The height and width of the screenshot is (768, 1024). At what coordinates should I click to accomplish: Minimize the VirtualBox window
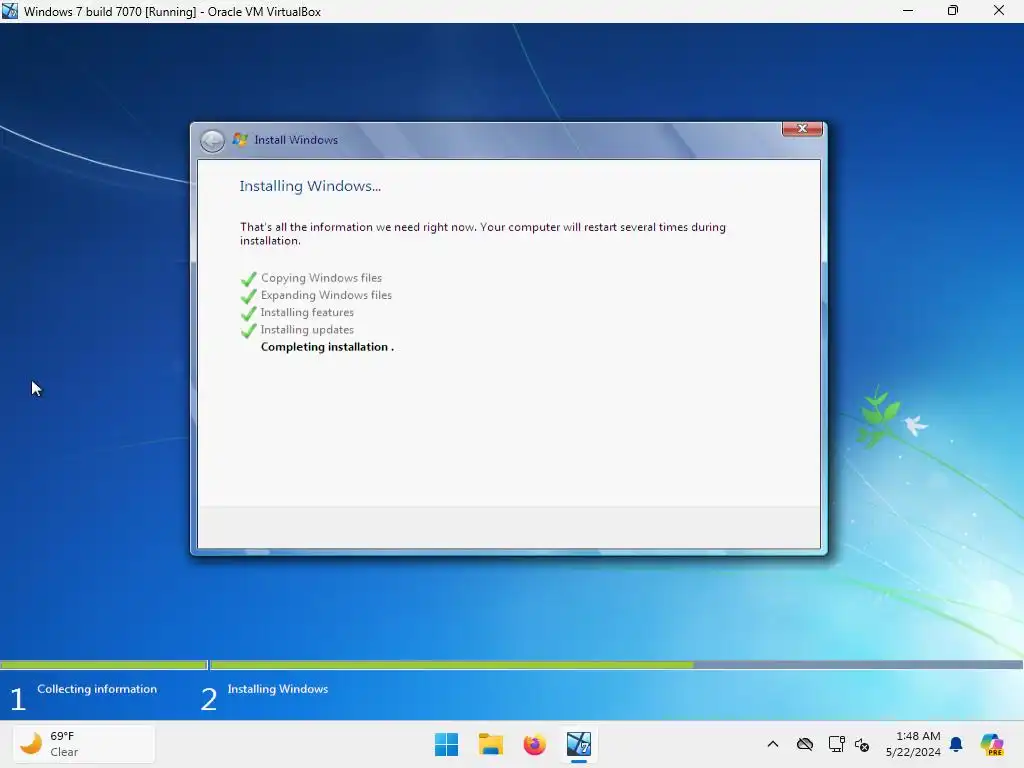[908, 11]
